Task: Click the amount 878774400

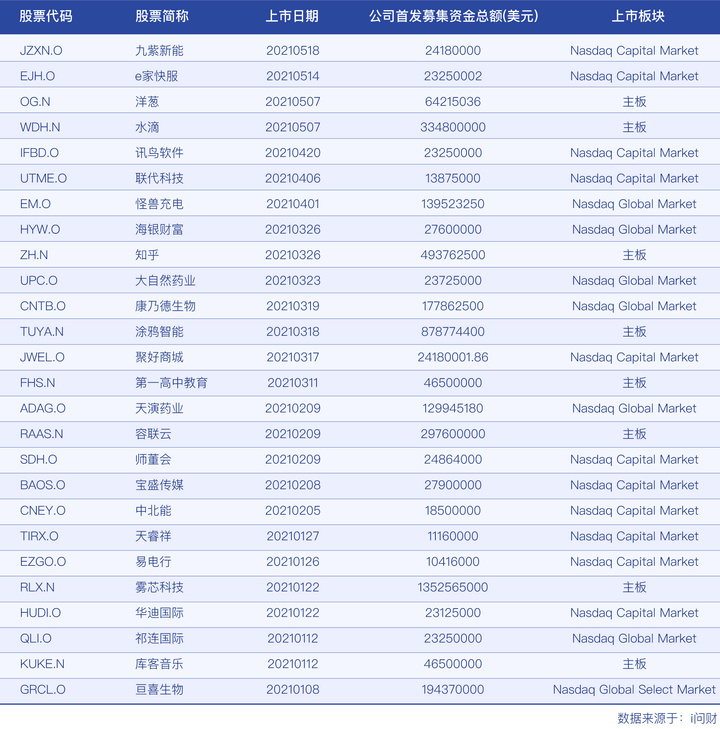Action: (453, 332)
